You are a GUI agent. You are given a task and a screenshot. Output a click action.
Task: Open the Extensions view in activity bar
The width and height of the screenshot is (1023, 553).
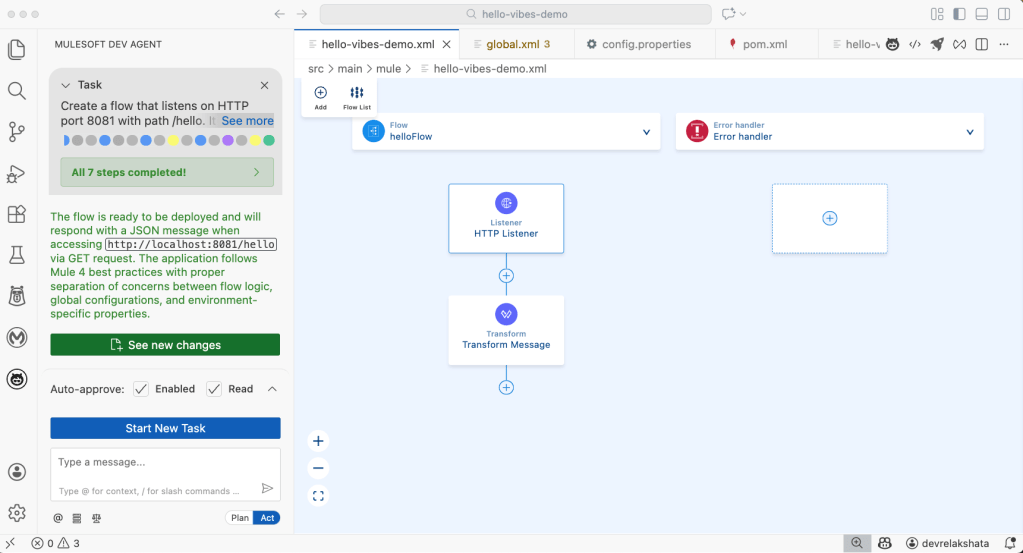(x=16, y=214)
